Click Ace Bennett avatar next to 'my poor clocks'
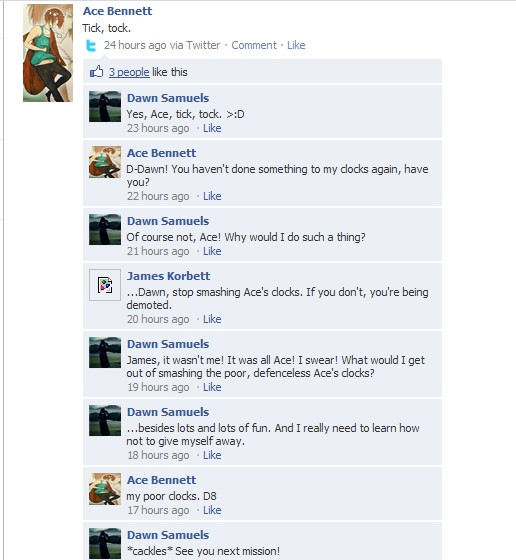Image resolution: width=516 pixels, height=560 pixels. (x=105, y=489)
